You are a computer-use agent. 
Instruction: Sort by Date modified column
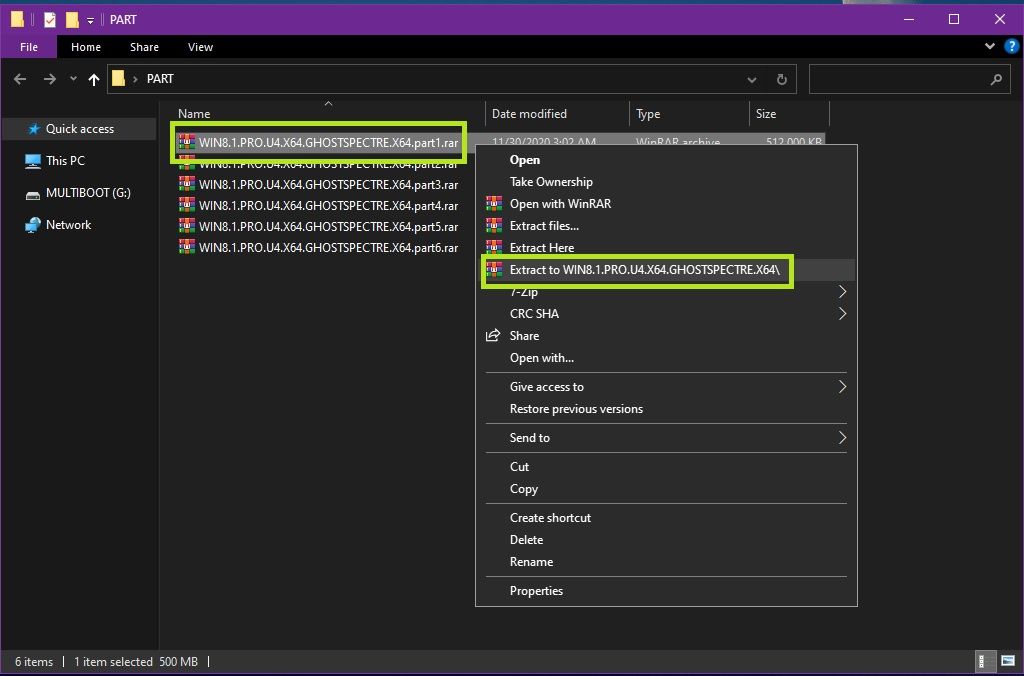557,114
